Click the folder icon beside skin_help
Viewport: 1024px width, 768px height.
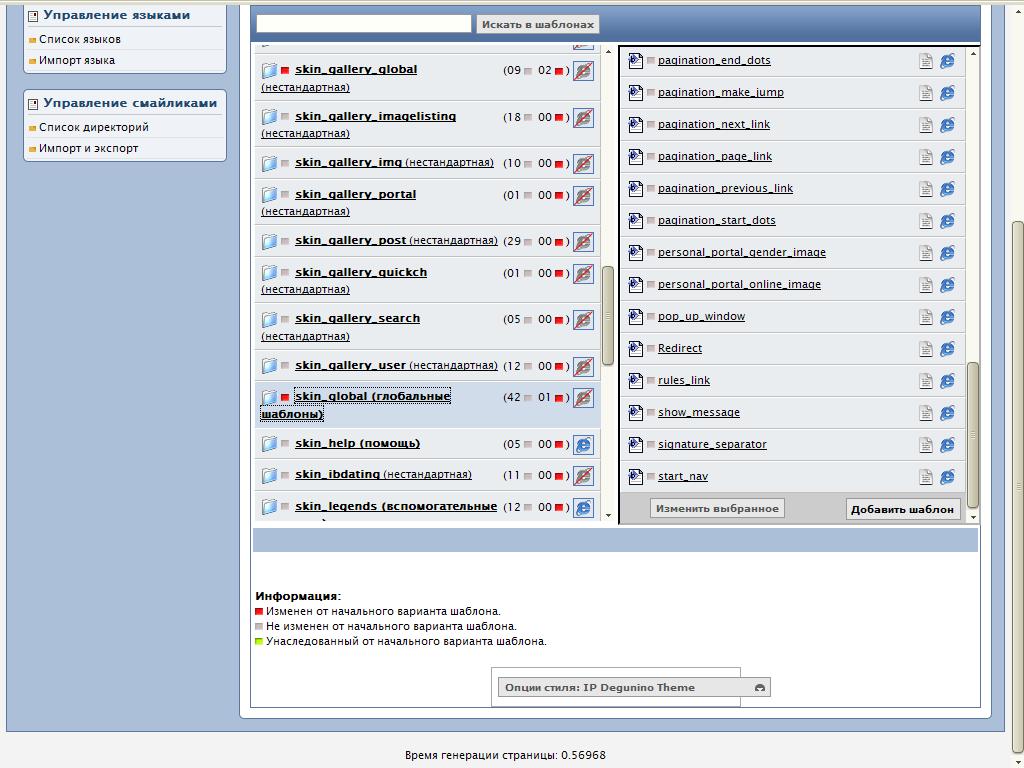(269, 444)
